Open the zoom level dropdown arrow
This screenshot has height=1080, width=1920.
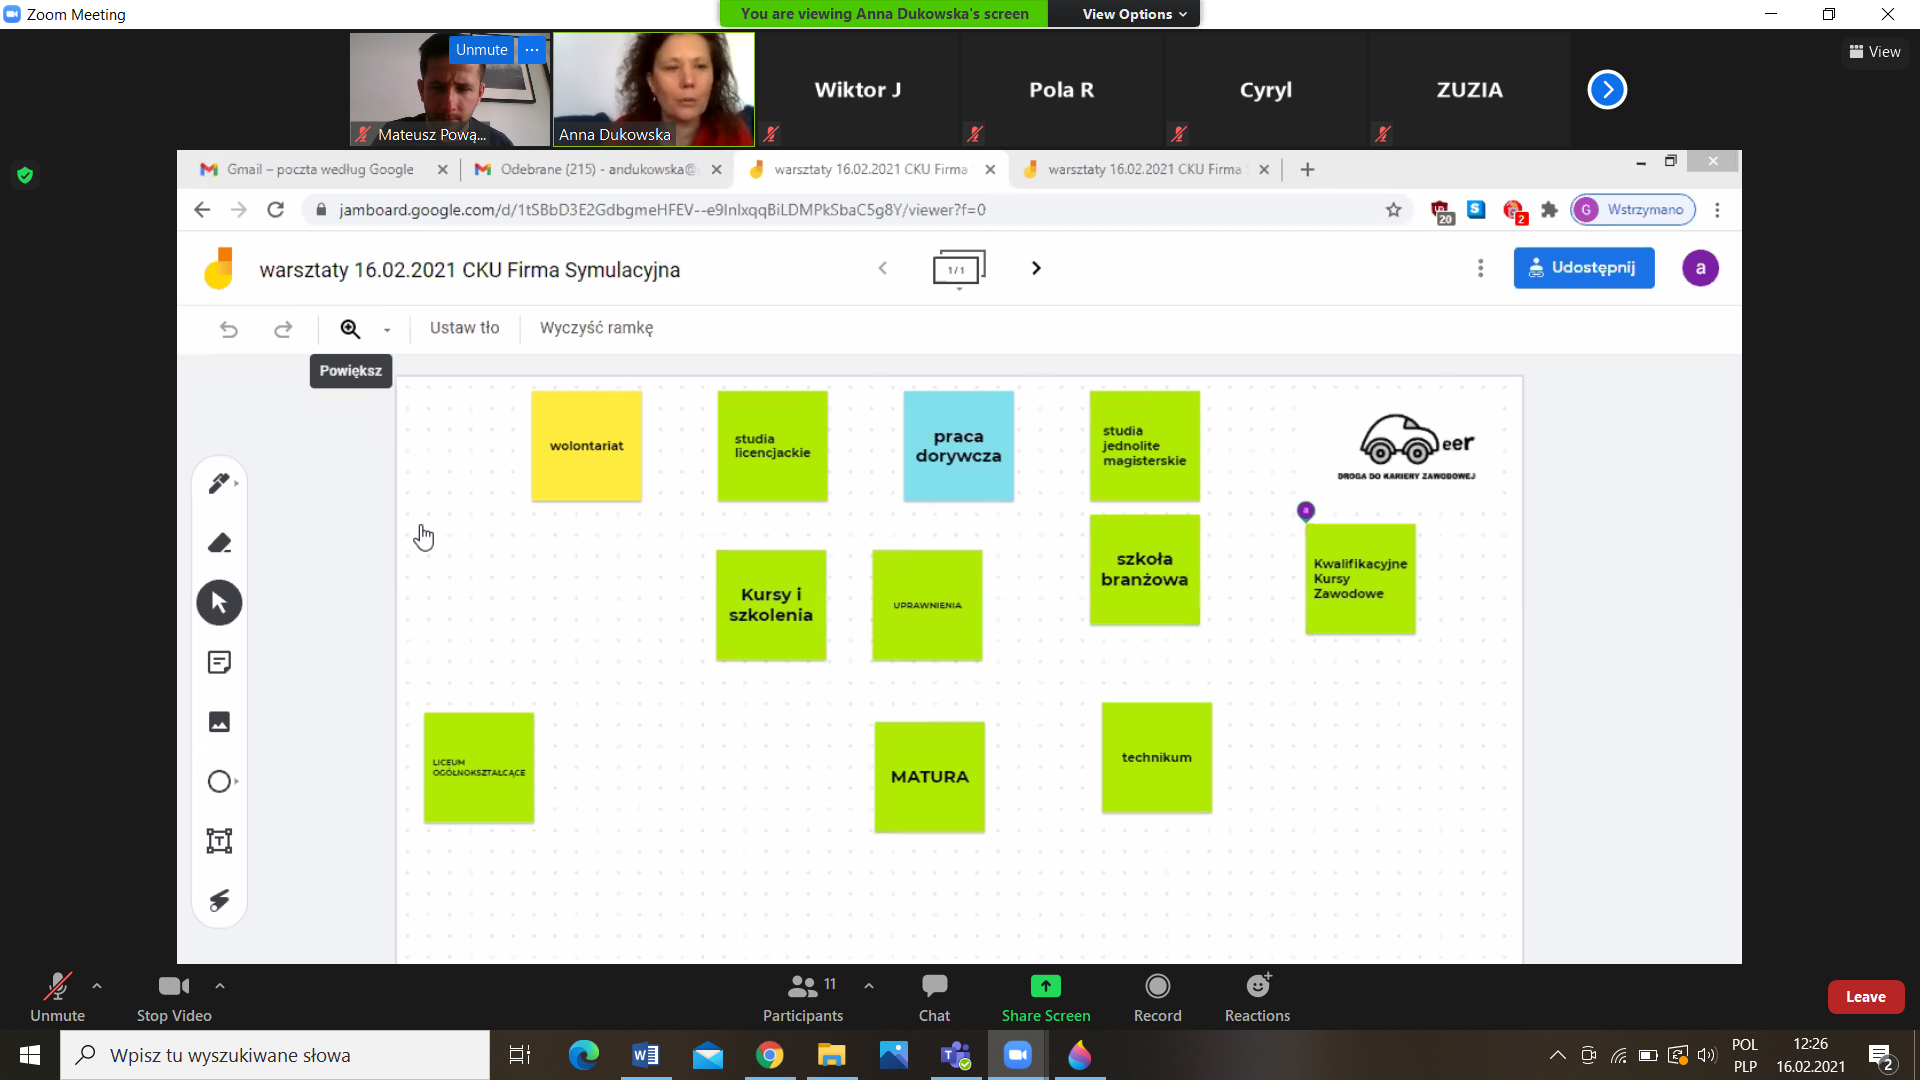point(387,330)
